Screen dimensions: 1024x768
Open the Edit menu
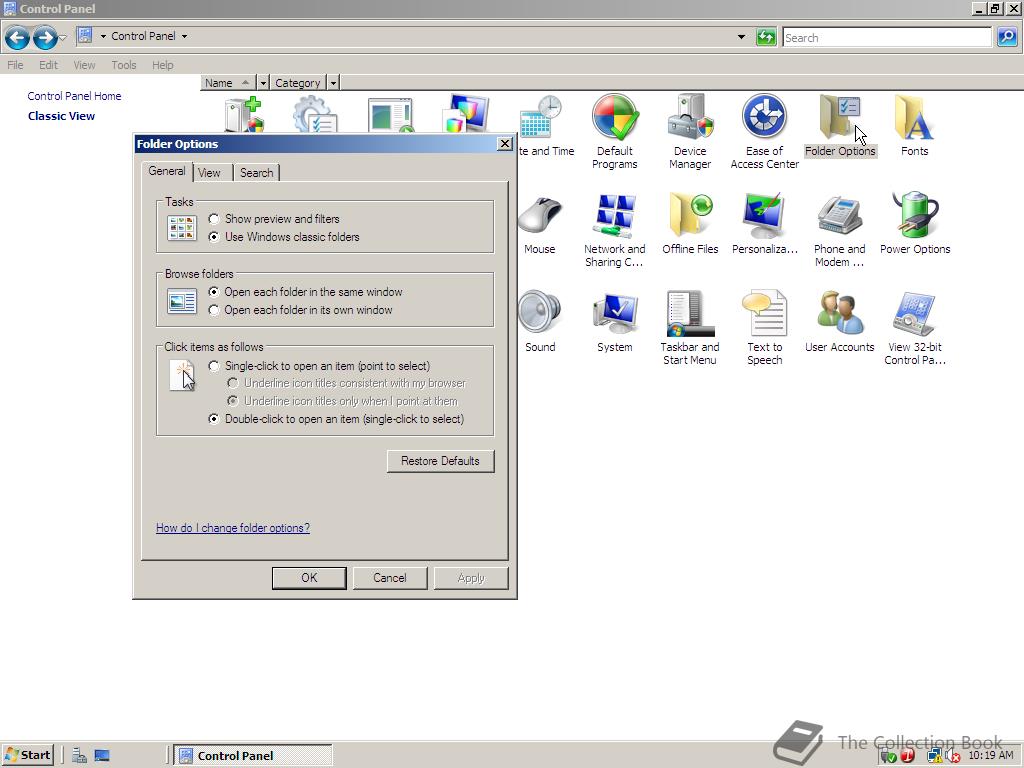48,65
